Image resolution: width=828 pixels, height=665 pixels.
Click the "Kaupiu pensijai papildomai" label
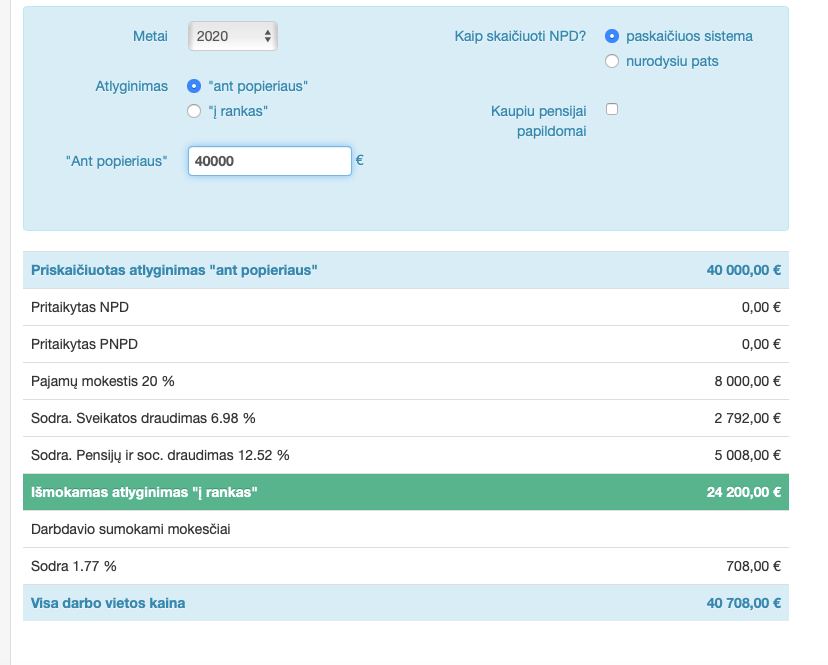539,121
